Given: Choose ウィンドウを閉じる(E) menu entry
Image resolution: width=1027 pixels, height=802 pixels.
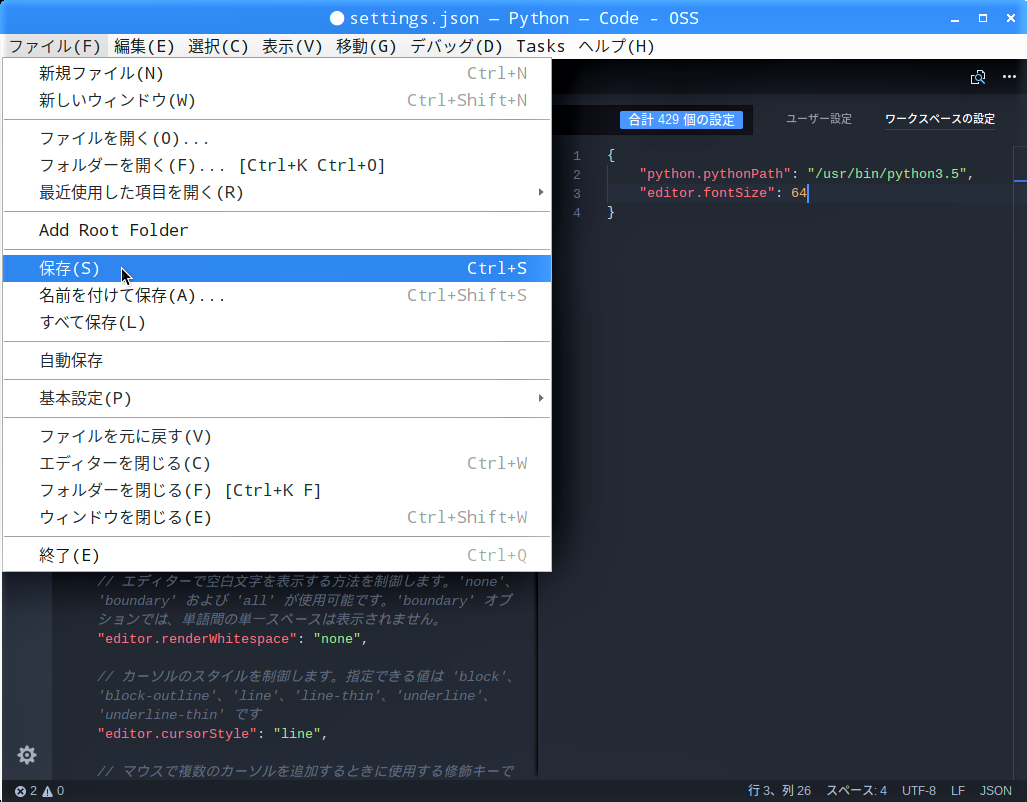Looking at the screenshot, I should (x=277, y=517).
